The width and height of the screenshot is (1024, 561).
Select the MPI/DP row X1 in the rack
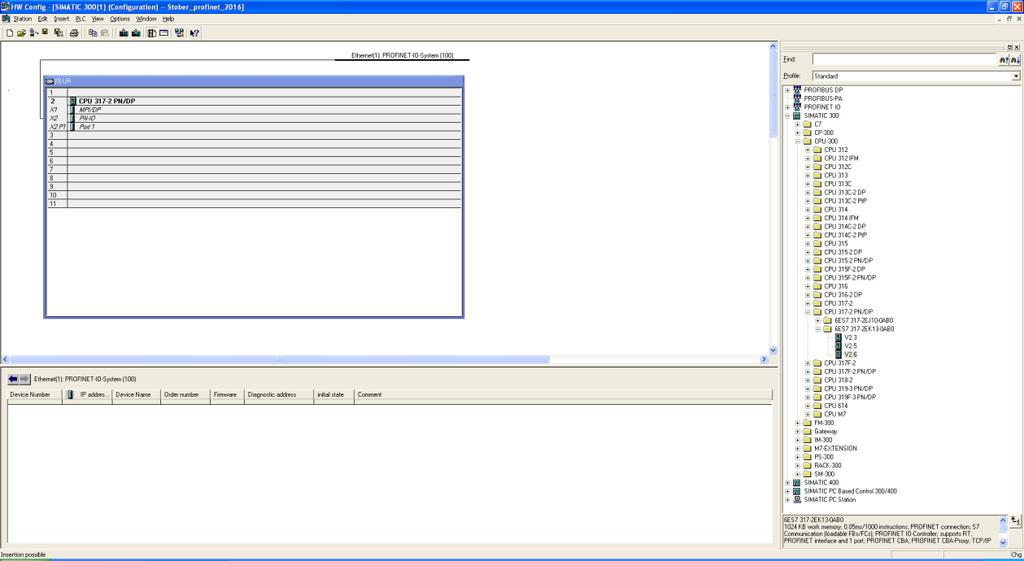coord(264,110)
